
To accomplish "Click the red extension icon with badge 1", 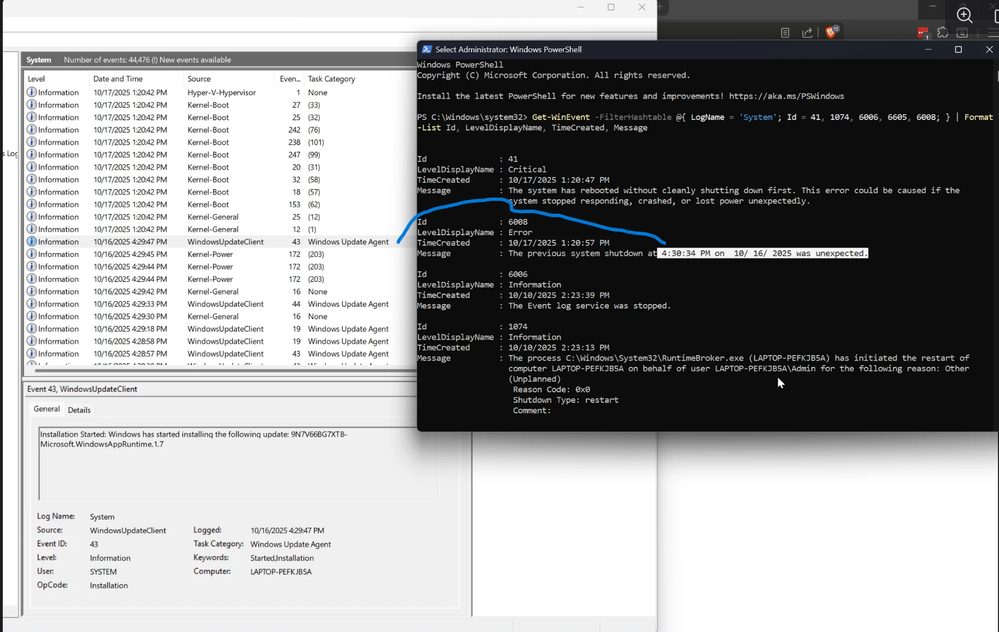I will coord(923,32).
